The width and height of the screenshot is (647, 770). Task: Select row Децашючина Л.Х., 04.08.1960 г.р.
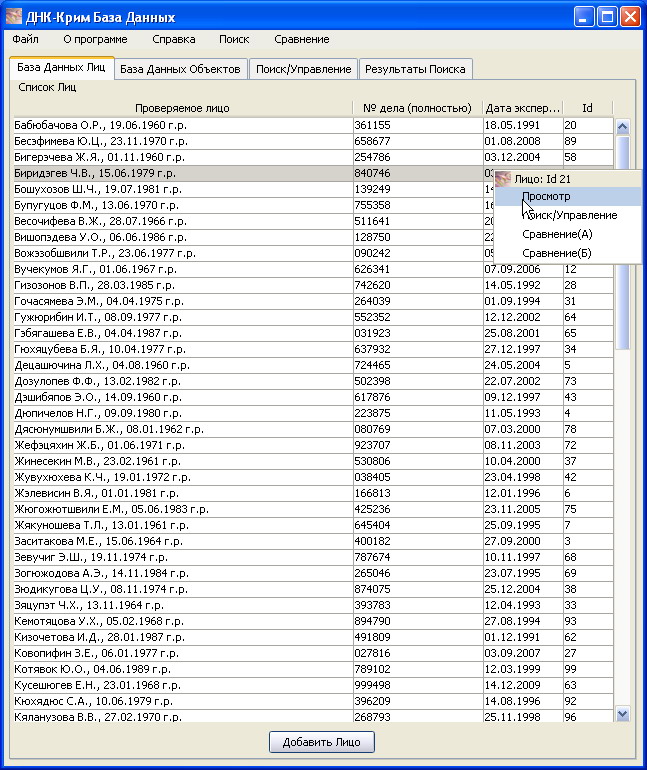(313, 365)
